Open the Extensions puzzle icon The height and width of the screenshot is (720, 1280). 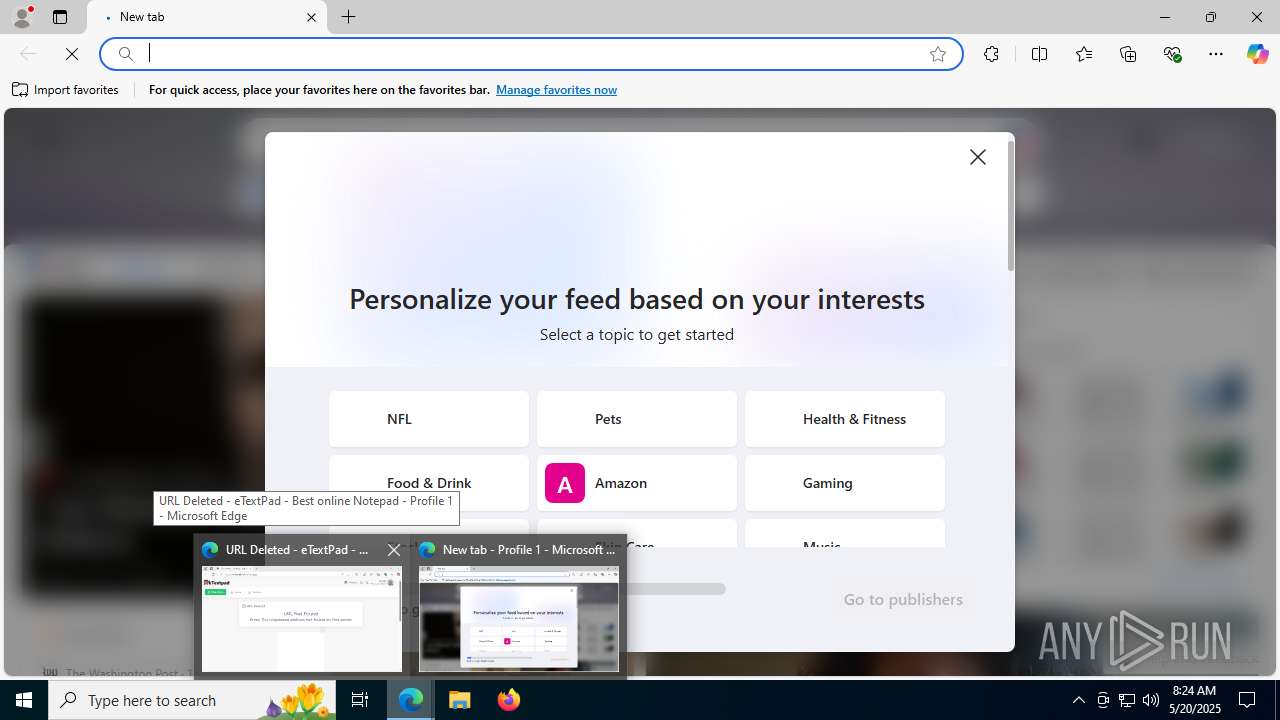tap(991, 54)
